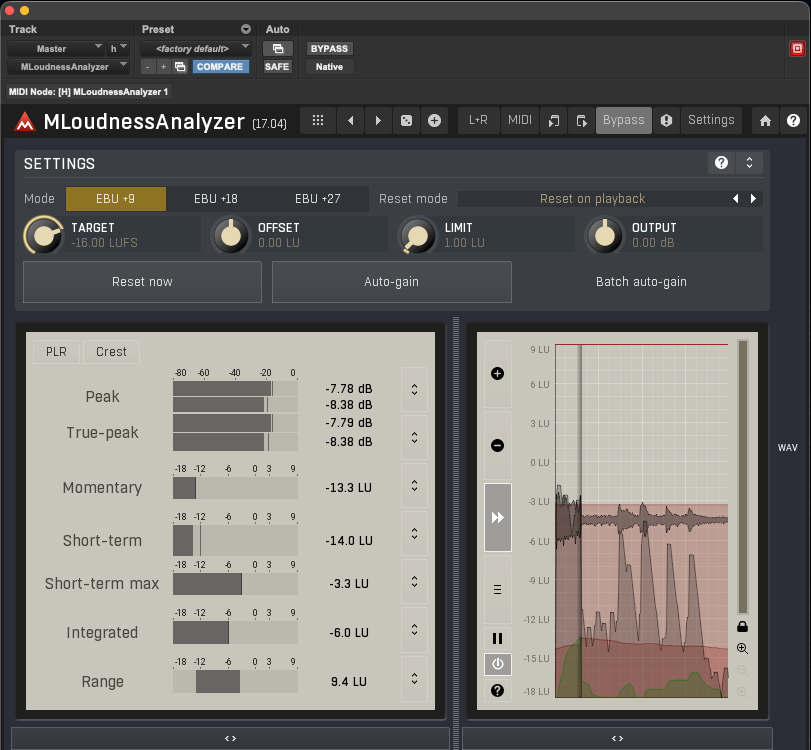The height and width of the screenshot is (750, 811).
Task: Click the graph lock icon
Action: tap(742, 627)
